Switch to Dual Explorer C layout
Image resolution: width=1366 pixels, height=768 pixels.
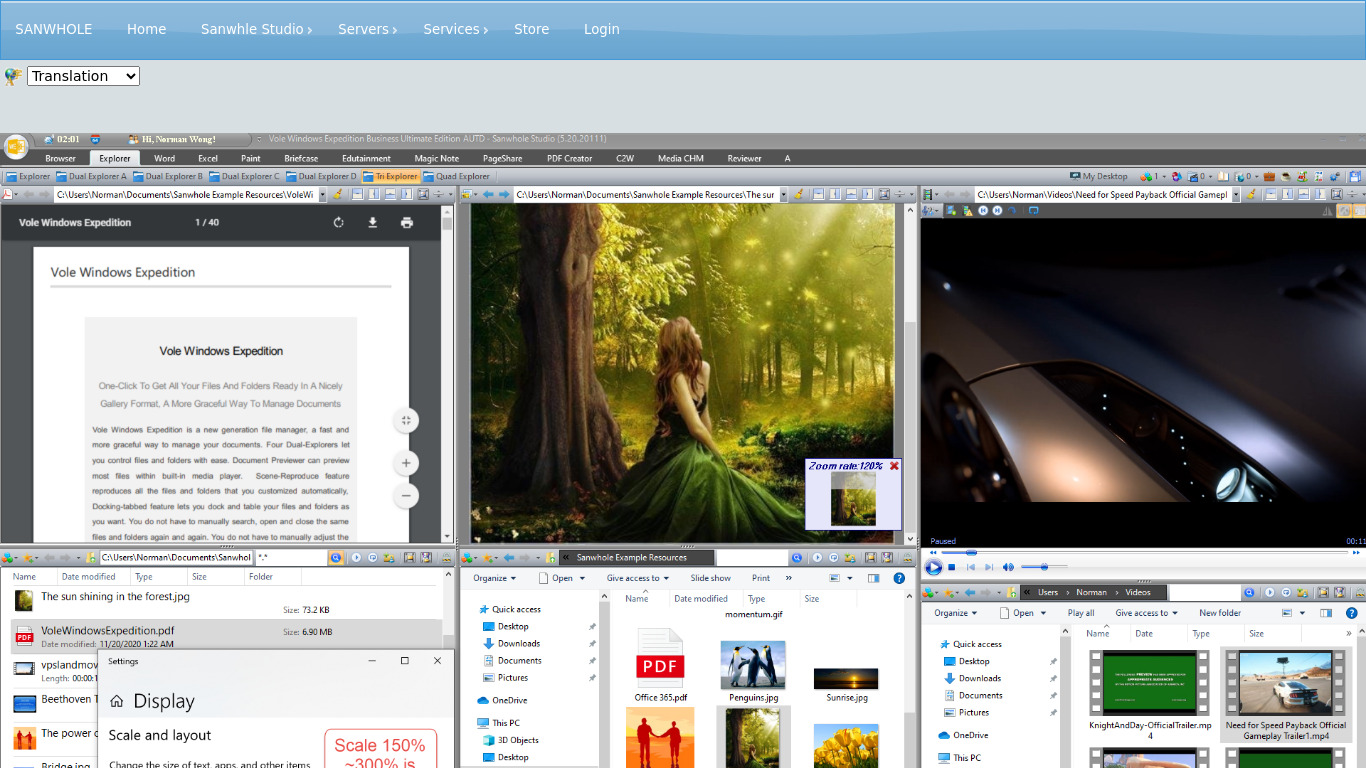click(x=244, y=176)
